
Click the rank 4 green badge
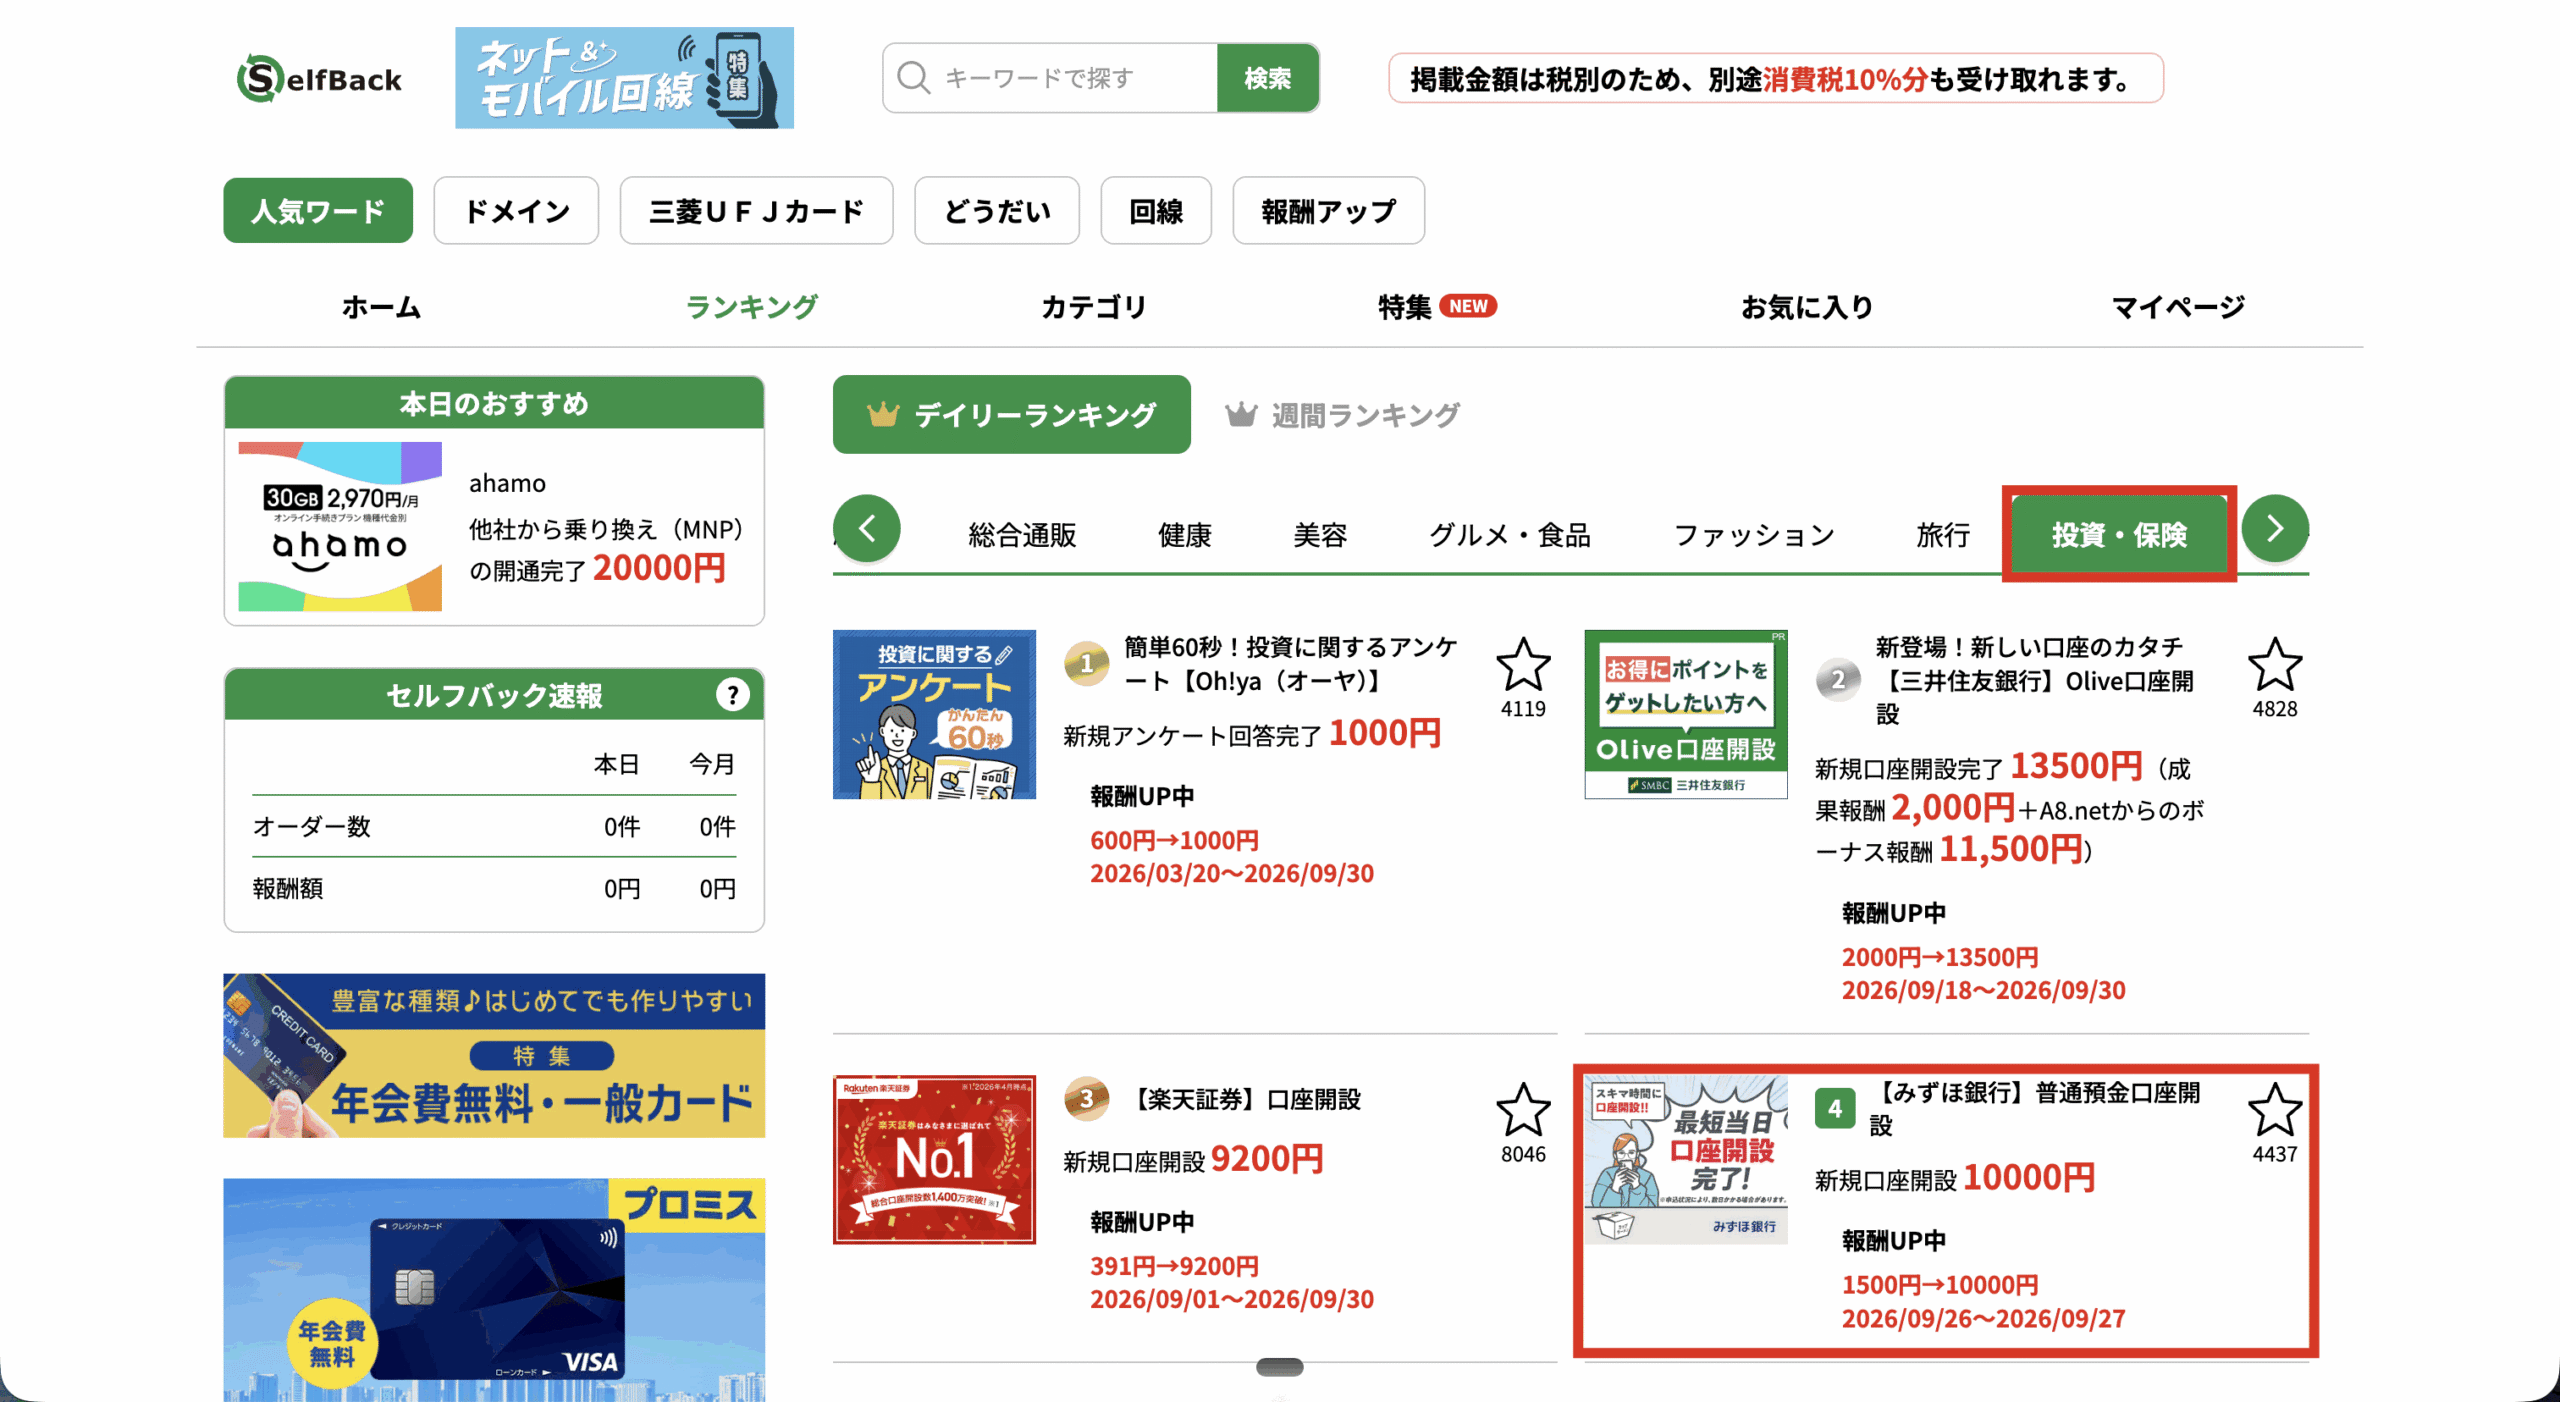[1835, 1108]
